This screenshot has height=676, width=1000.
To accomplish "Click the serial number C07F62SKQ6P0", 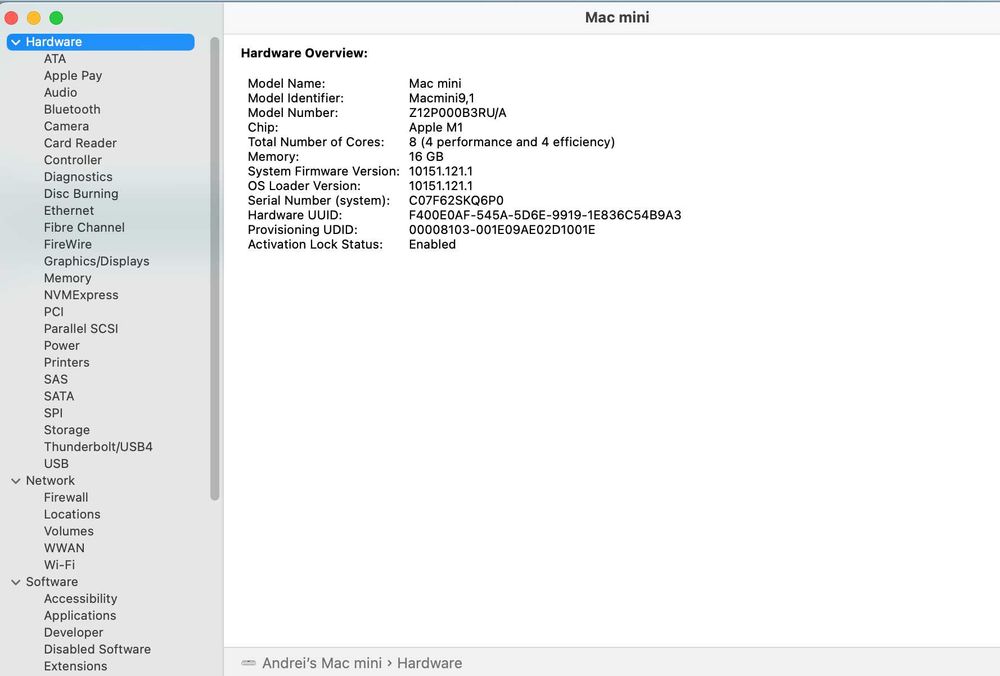I will [x=456, y=201].
